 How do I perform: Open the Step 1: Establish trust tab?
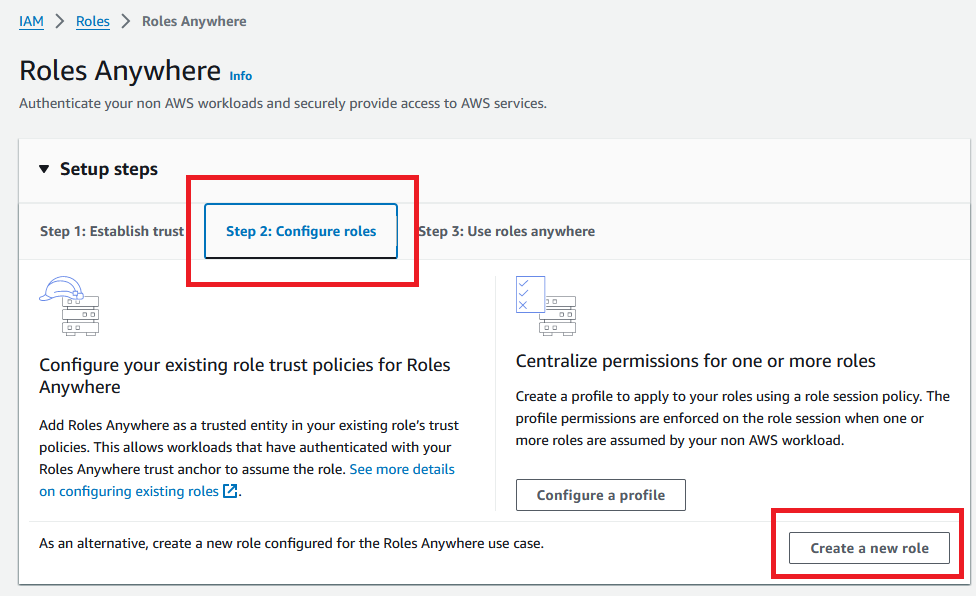(112, 231)
